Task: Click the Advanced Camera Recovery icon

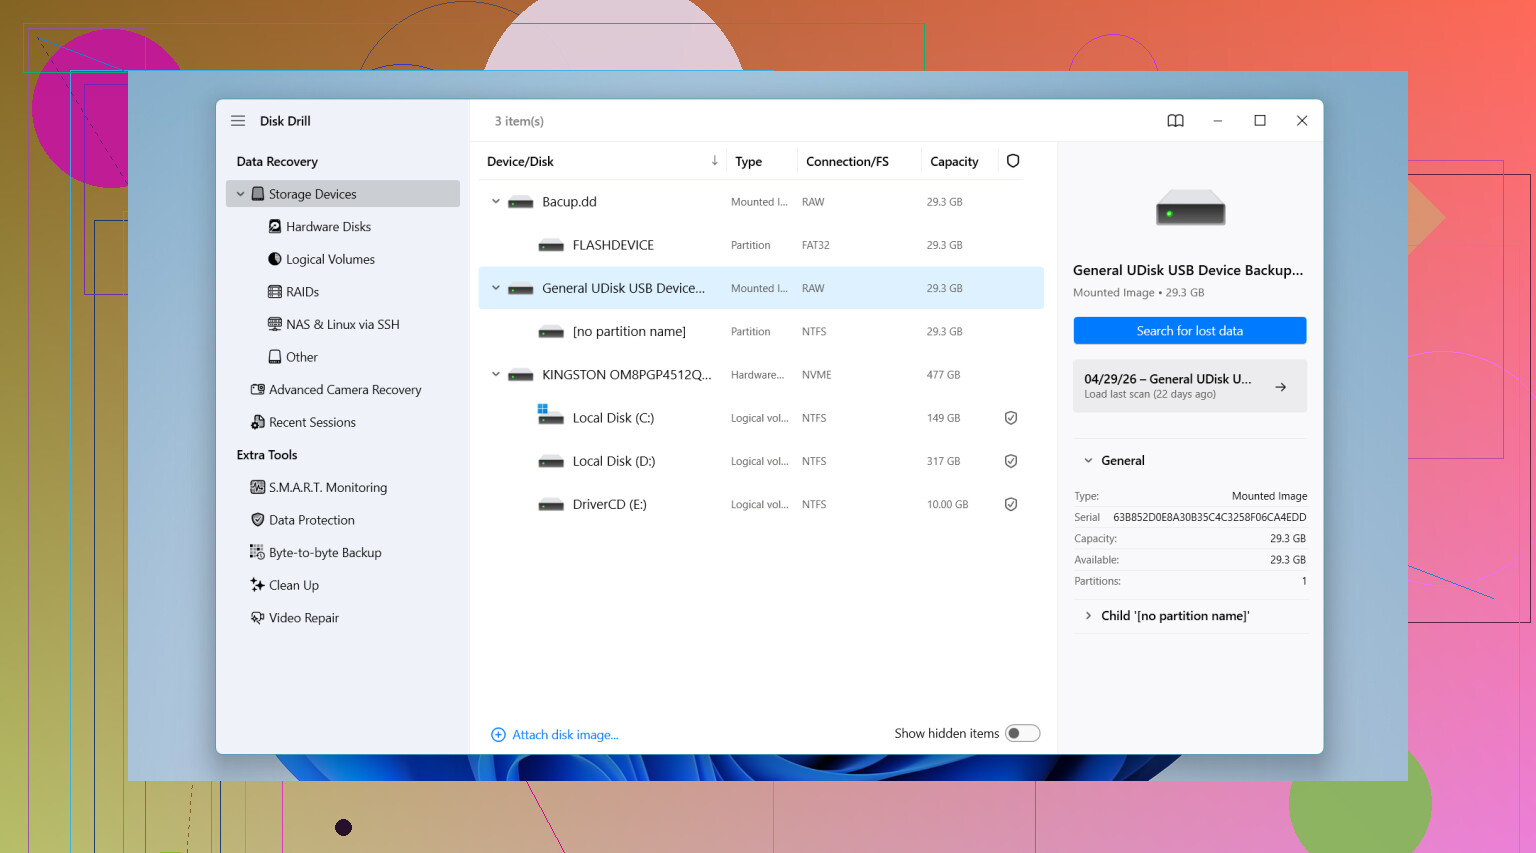Action: [258, 390]
